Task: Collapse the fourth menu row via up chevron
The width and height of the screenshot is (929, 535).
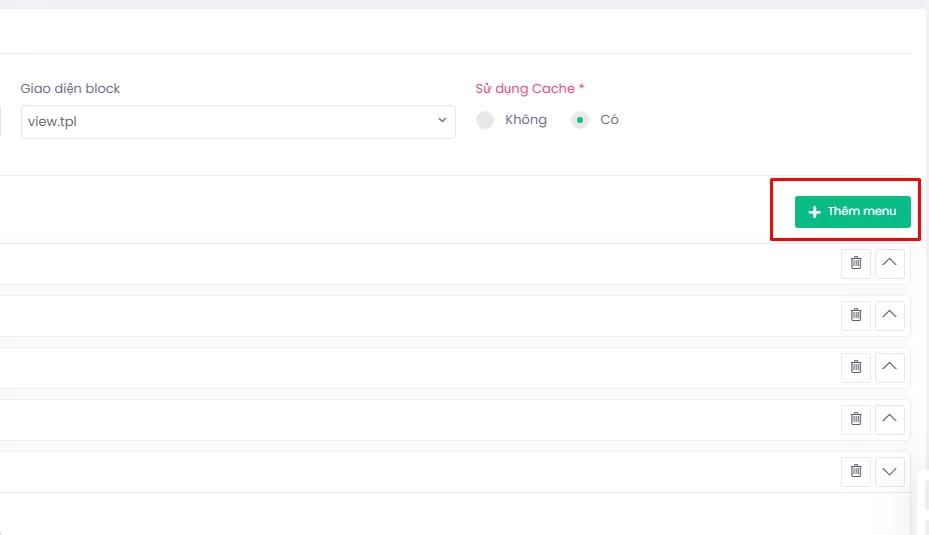Action: pyautogui.click(x=890, y=419)
